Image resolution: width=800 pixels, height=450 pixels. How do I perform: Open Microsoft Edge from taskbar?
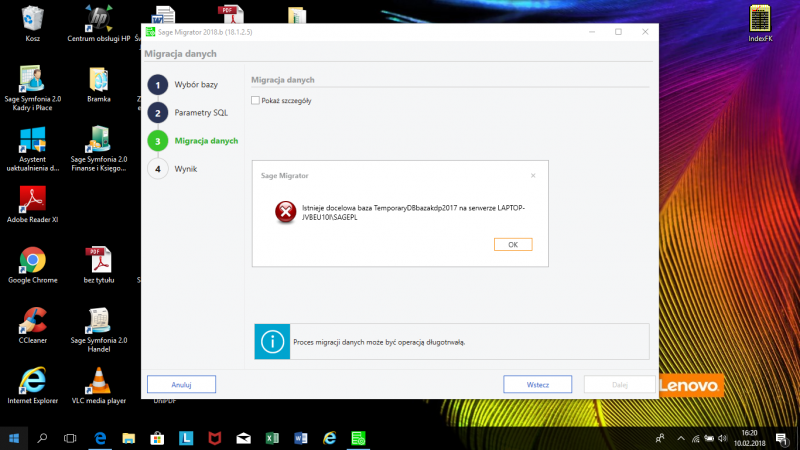[x=100, y=438]
